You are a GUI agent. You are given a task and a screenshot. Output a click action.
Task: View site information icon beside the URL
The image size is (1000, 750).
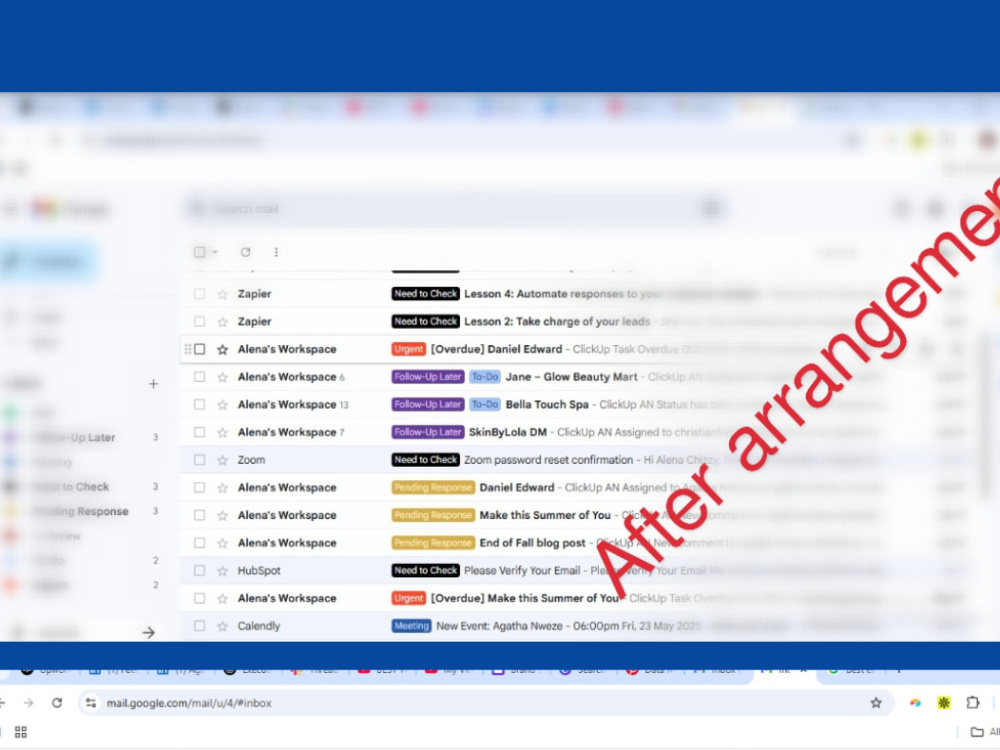(91, 703)
